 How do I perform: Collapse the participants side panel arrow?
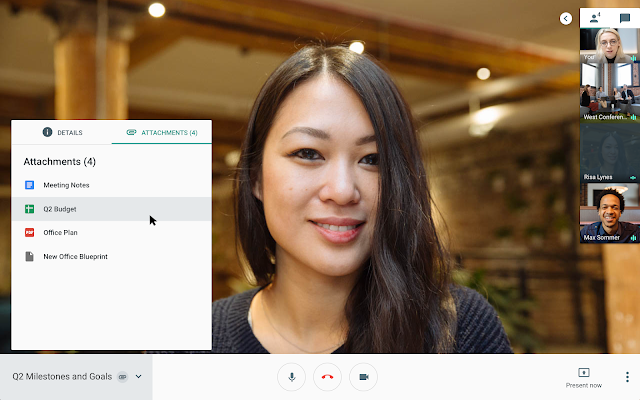click(x=566, y=18)
